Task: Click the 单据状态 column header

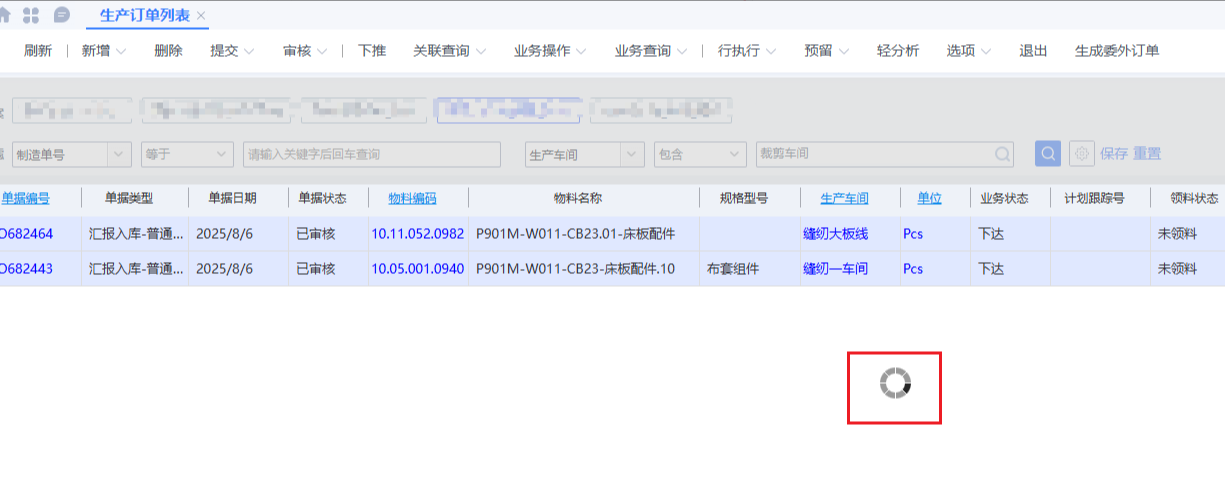Action: tap(322, 198)
